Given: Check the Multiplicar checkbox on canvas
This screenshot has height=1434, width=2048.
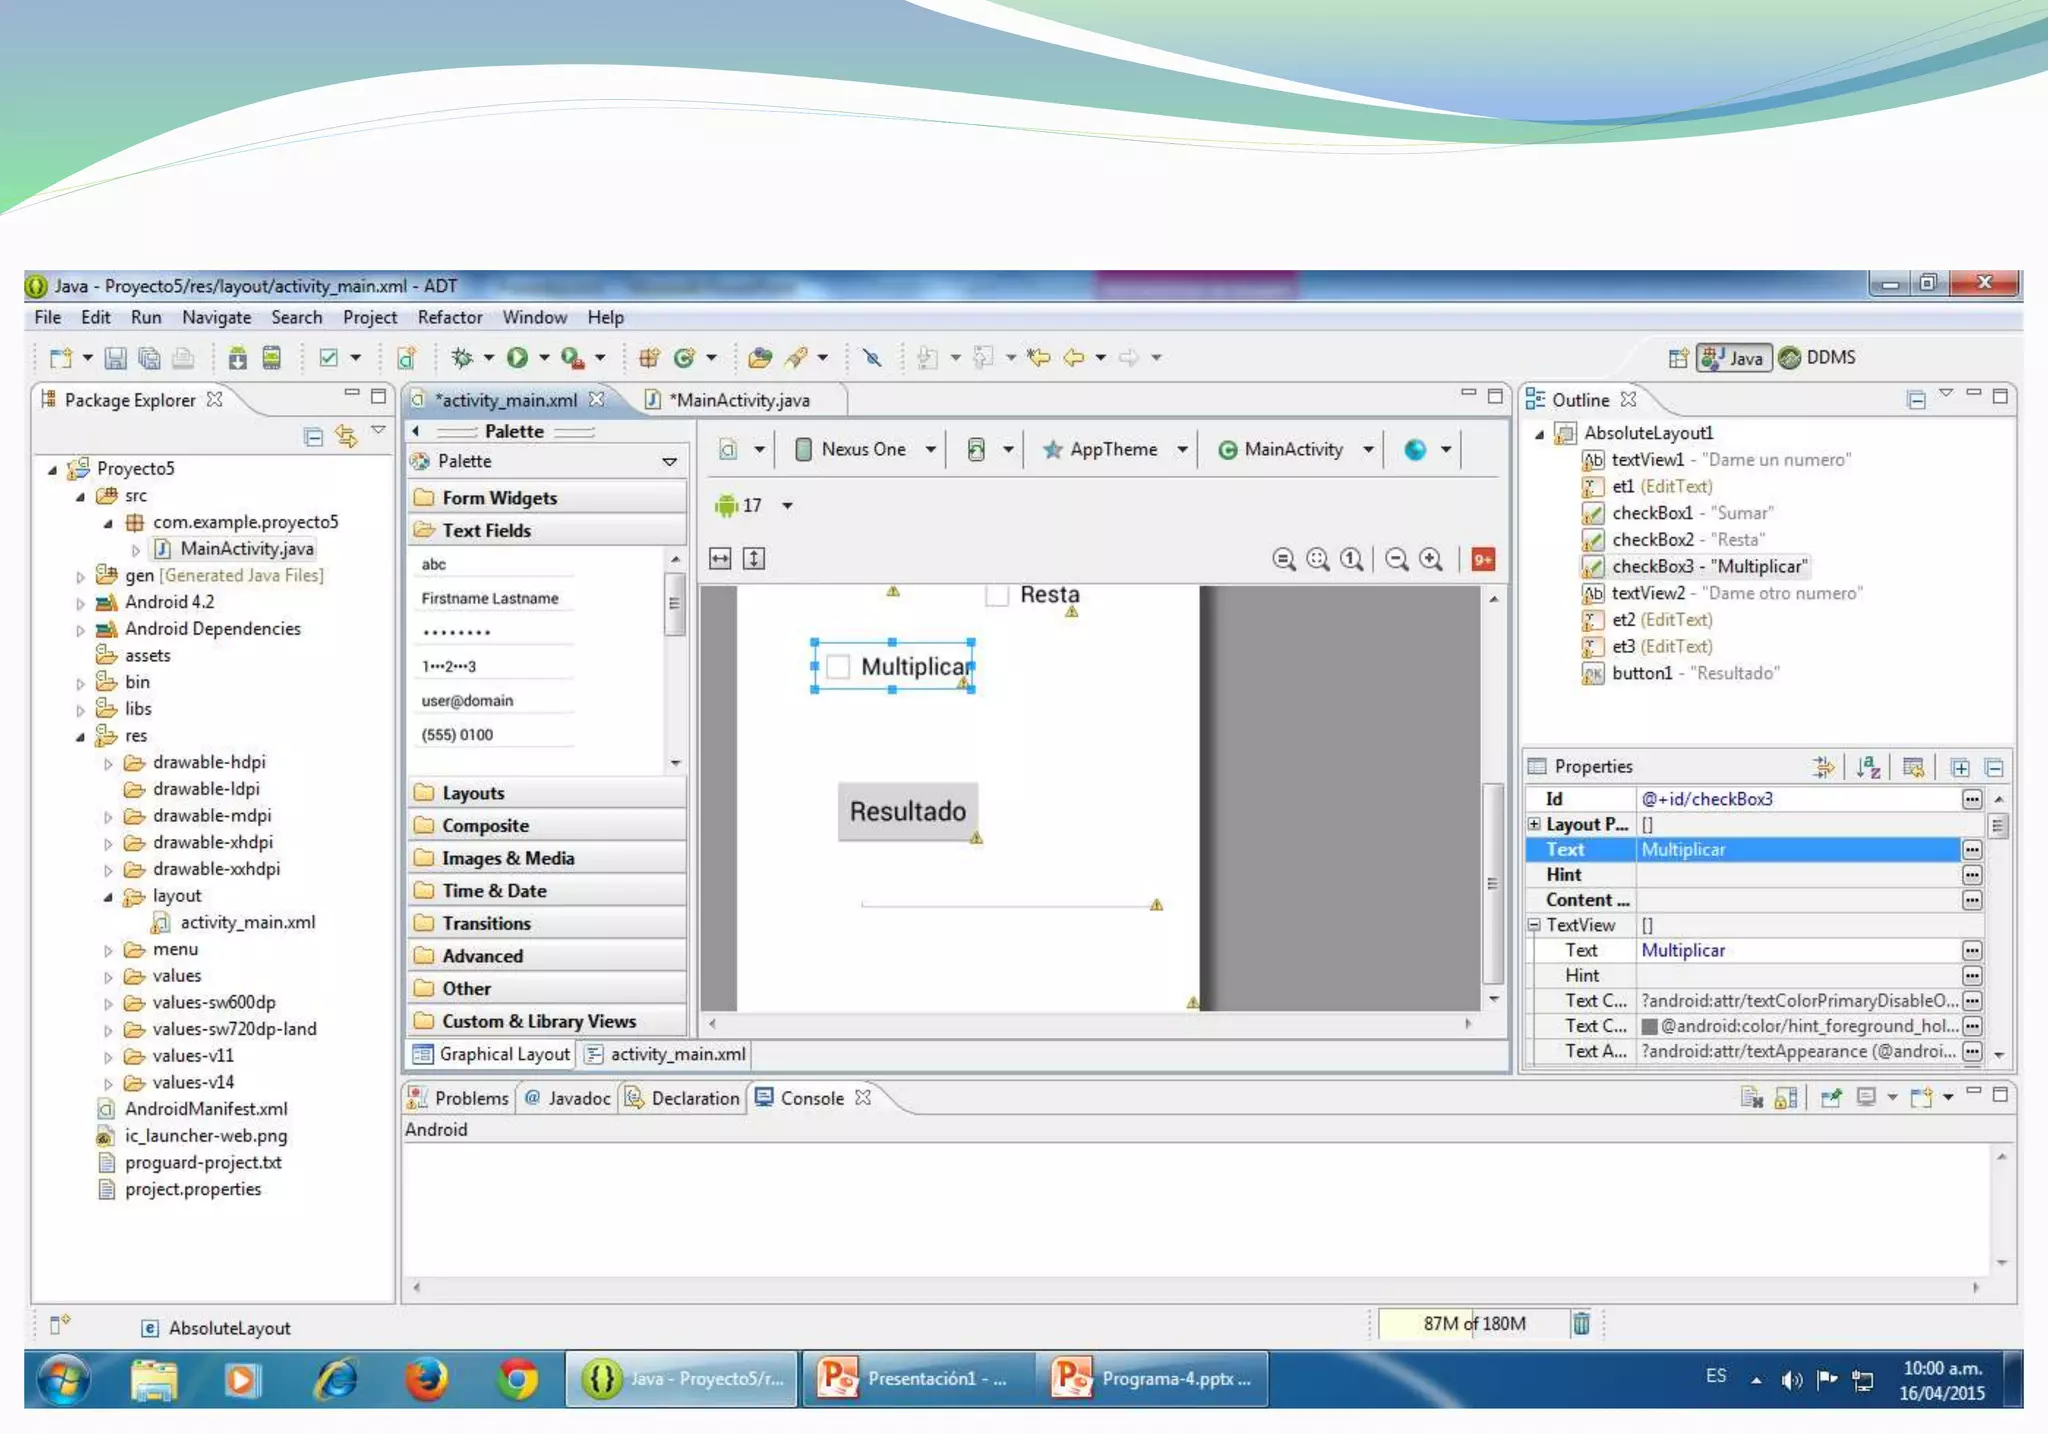Looking at the screenshot, I should click(838, 667).
